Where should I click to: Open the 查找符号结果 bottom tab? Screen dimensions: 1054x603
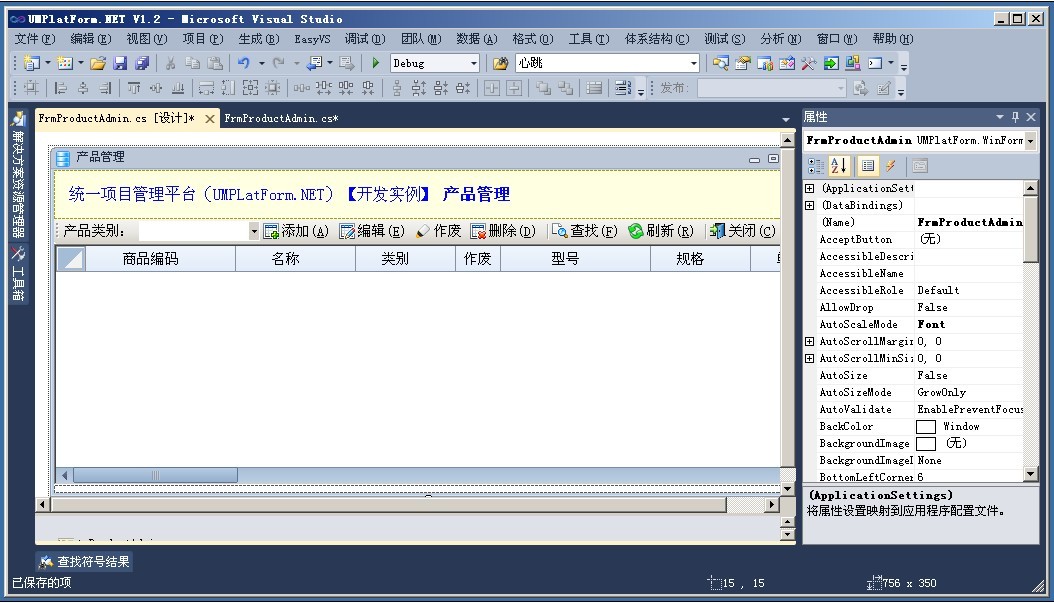(85, 561)
